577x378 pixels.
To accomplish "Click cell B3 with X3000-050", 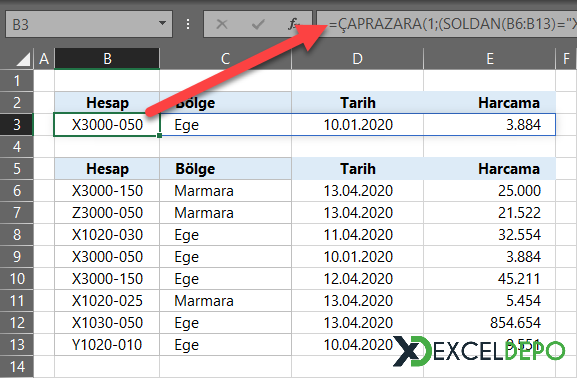I will 107,125.
